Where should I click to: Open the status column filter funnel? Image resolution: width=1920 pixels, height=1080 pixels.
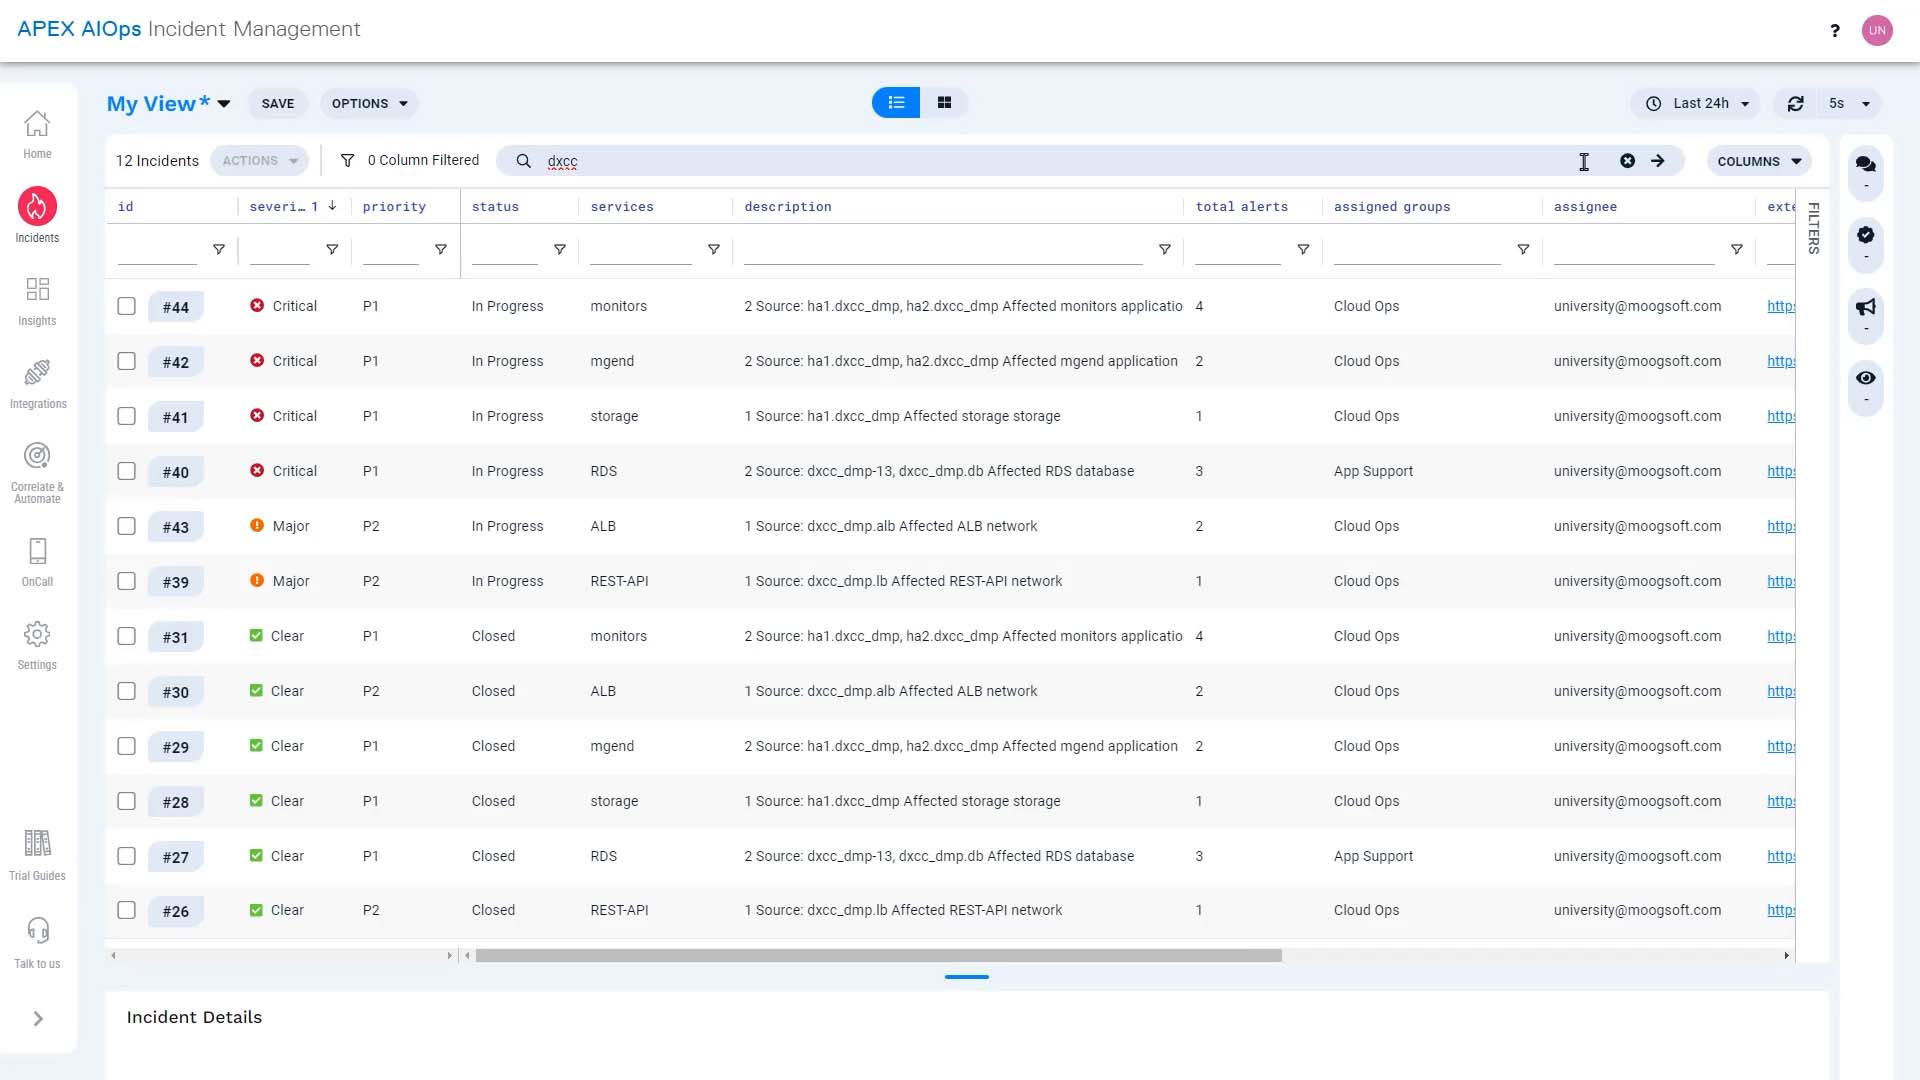(x=560, y=250)
